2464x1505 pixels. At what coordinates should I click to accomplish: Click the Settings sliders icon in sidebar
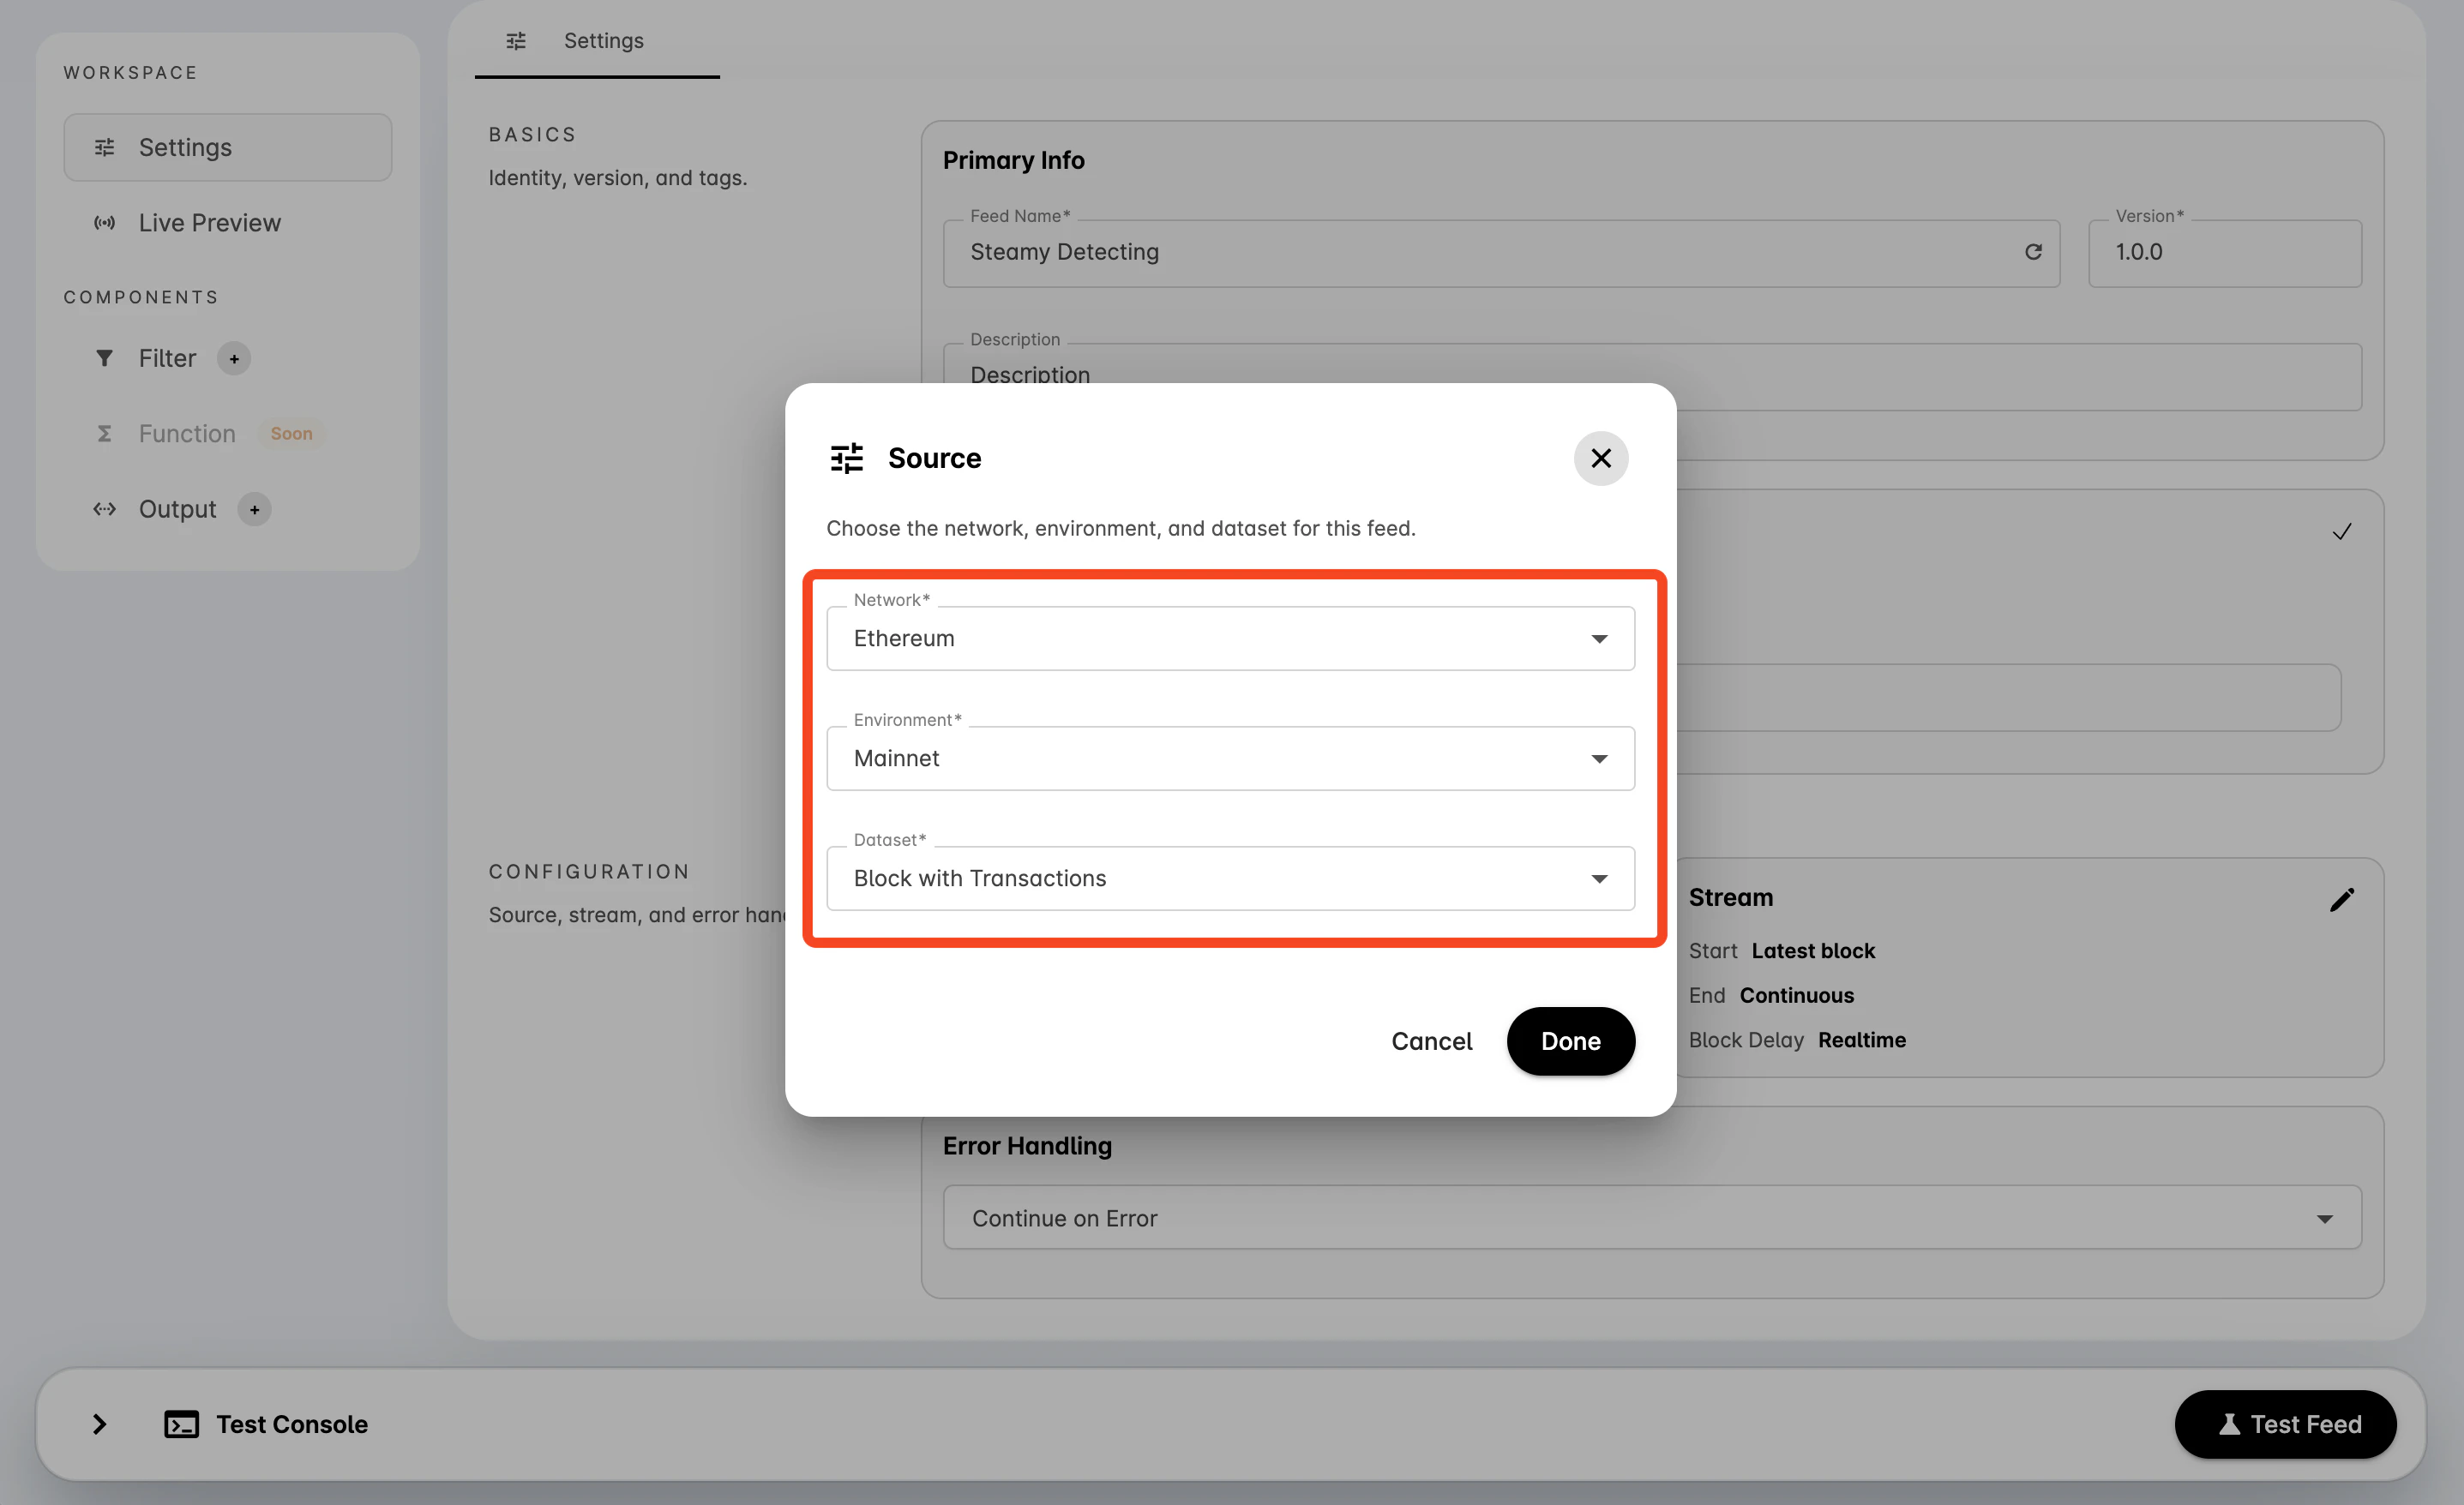[x=104, y=147]
